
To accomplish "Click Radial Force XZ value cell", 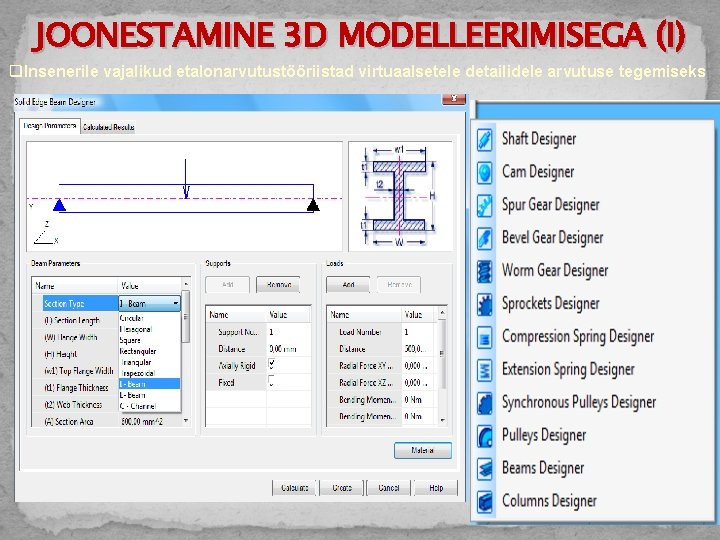I will [418, 382].
